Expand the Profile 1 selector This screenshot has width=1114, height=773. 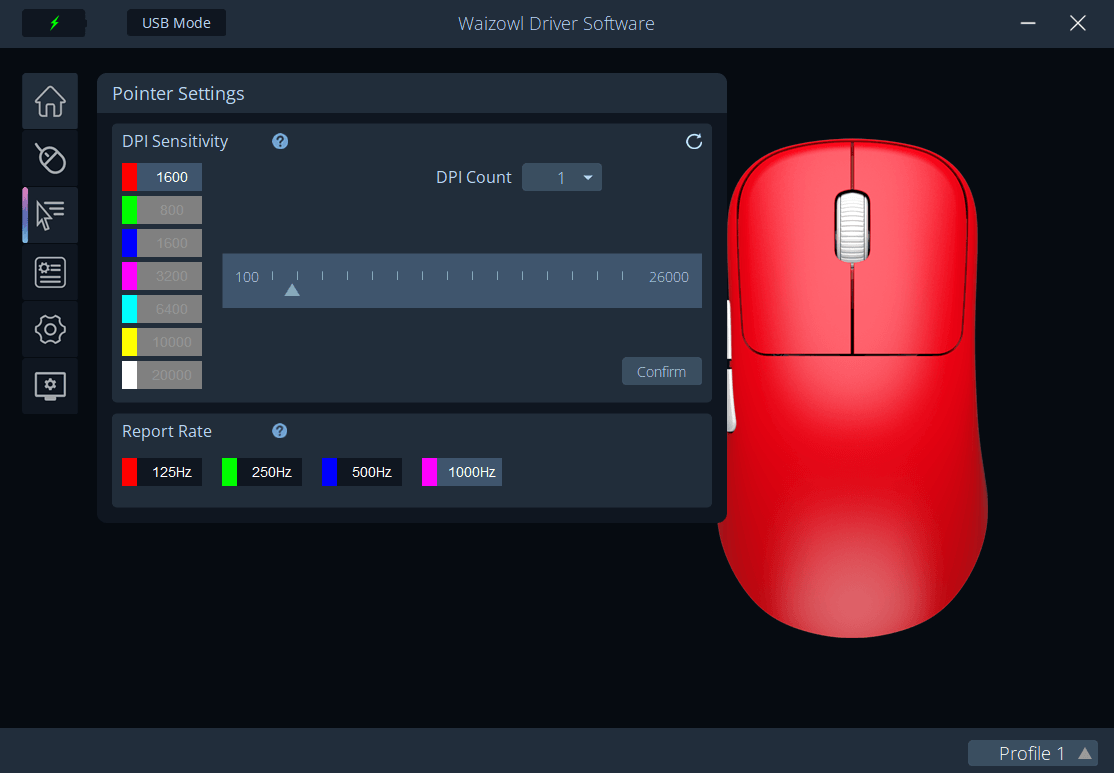[x=1033, y=753]
